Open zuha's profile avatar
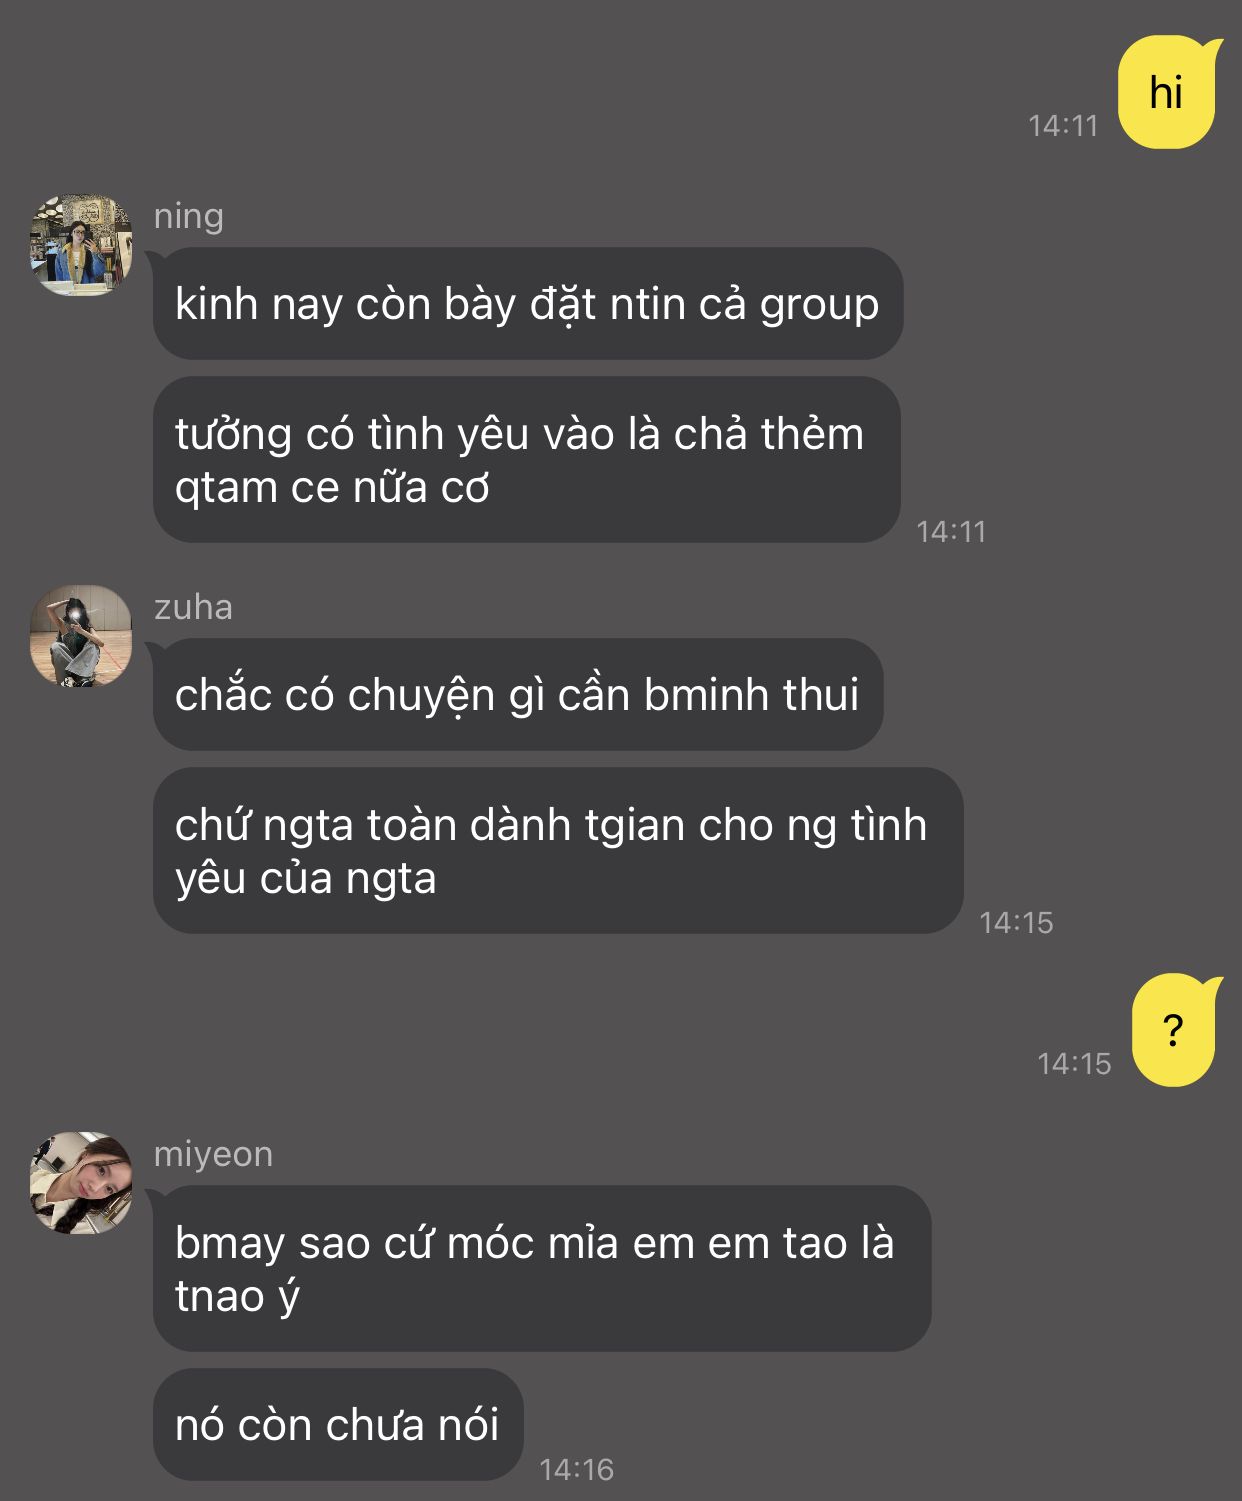 [81, 636]
